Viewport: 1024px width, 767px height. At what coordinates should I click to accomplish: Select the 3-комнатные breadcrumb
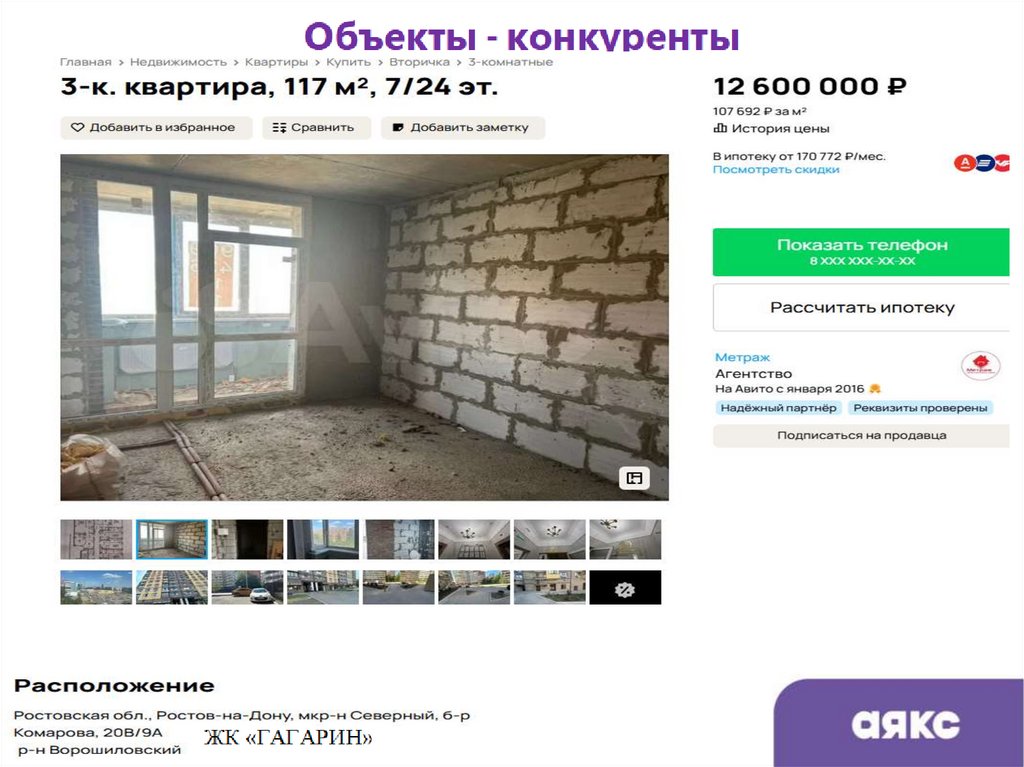511,62
